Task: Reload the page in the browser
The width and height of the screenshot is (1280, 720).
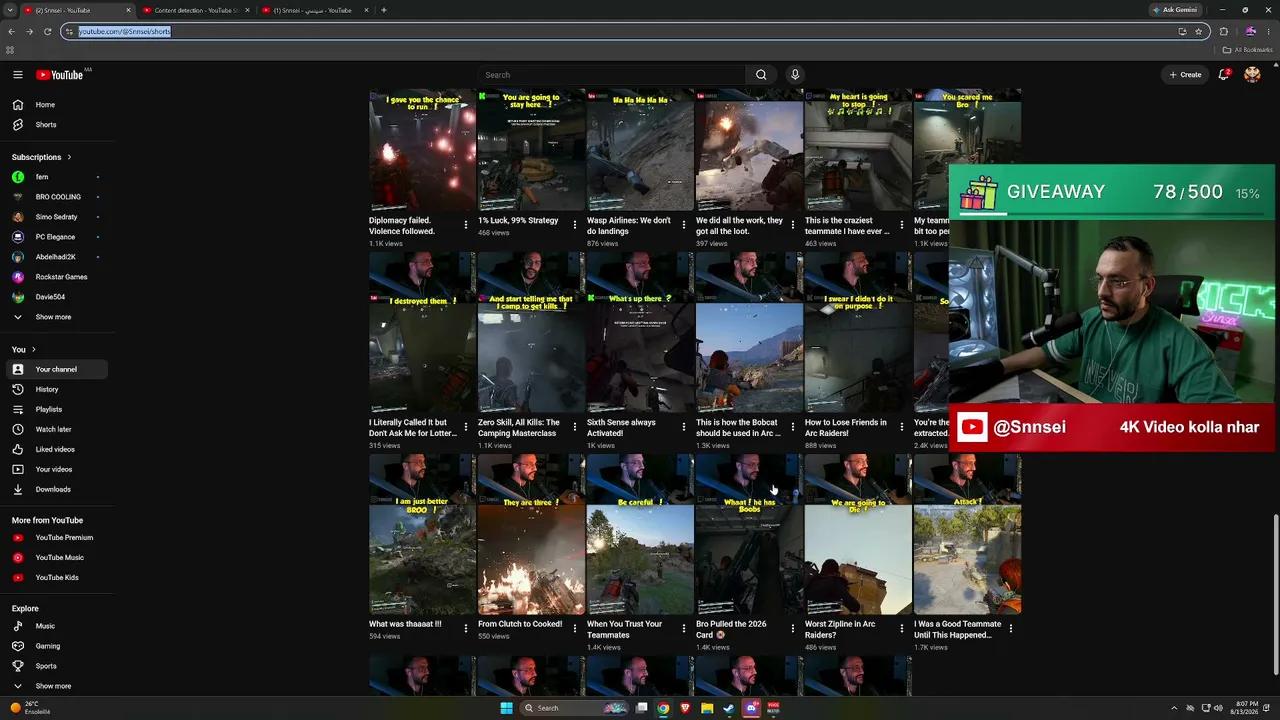Action: click(47, 32)
